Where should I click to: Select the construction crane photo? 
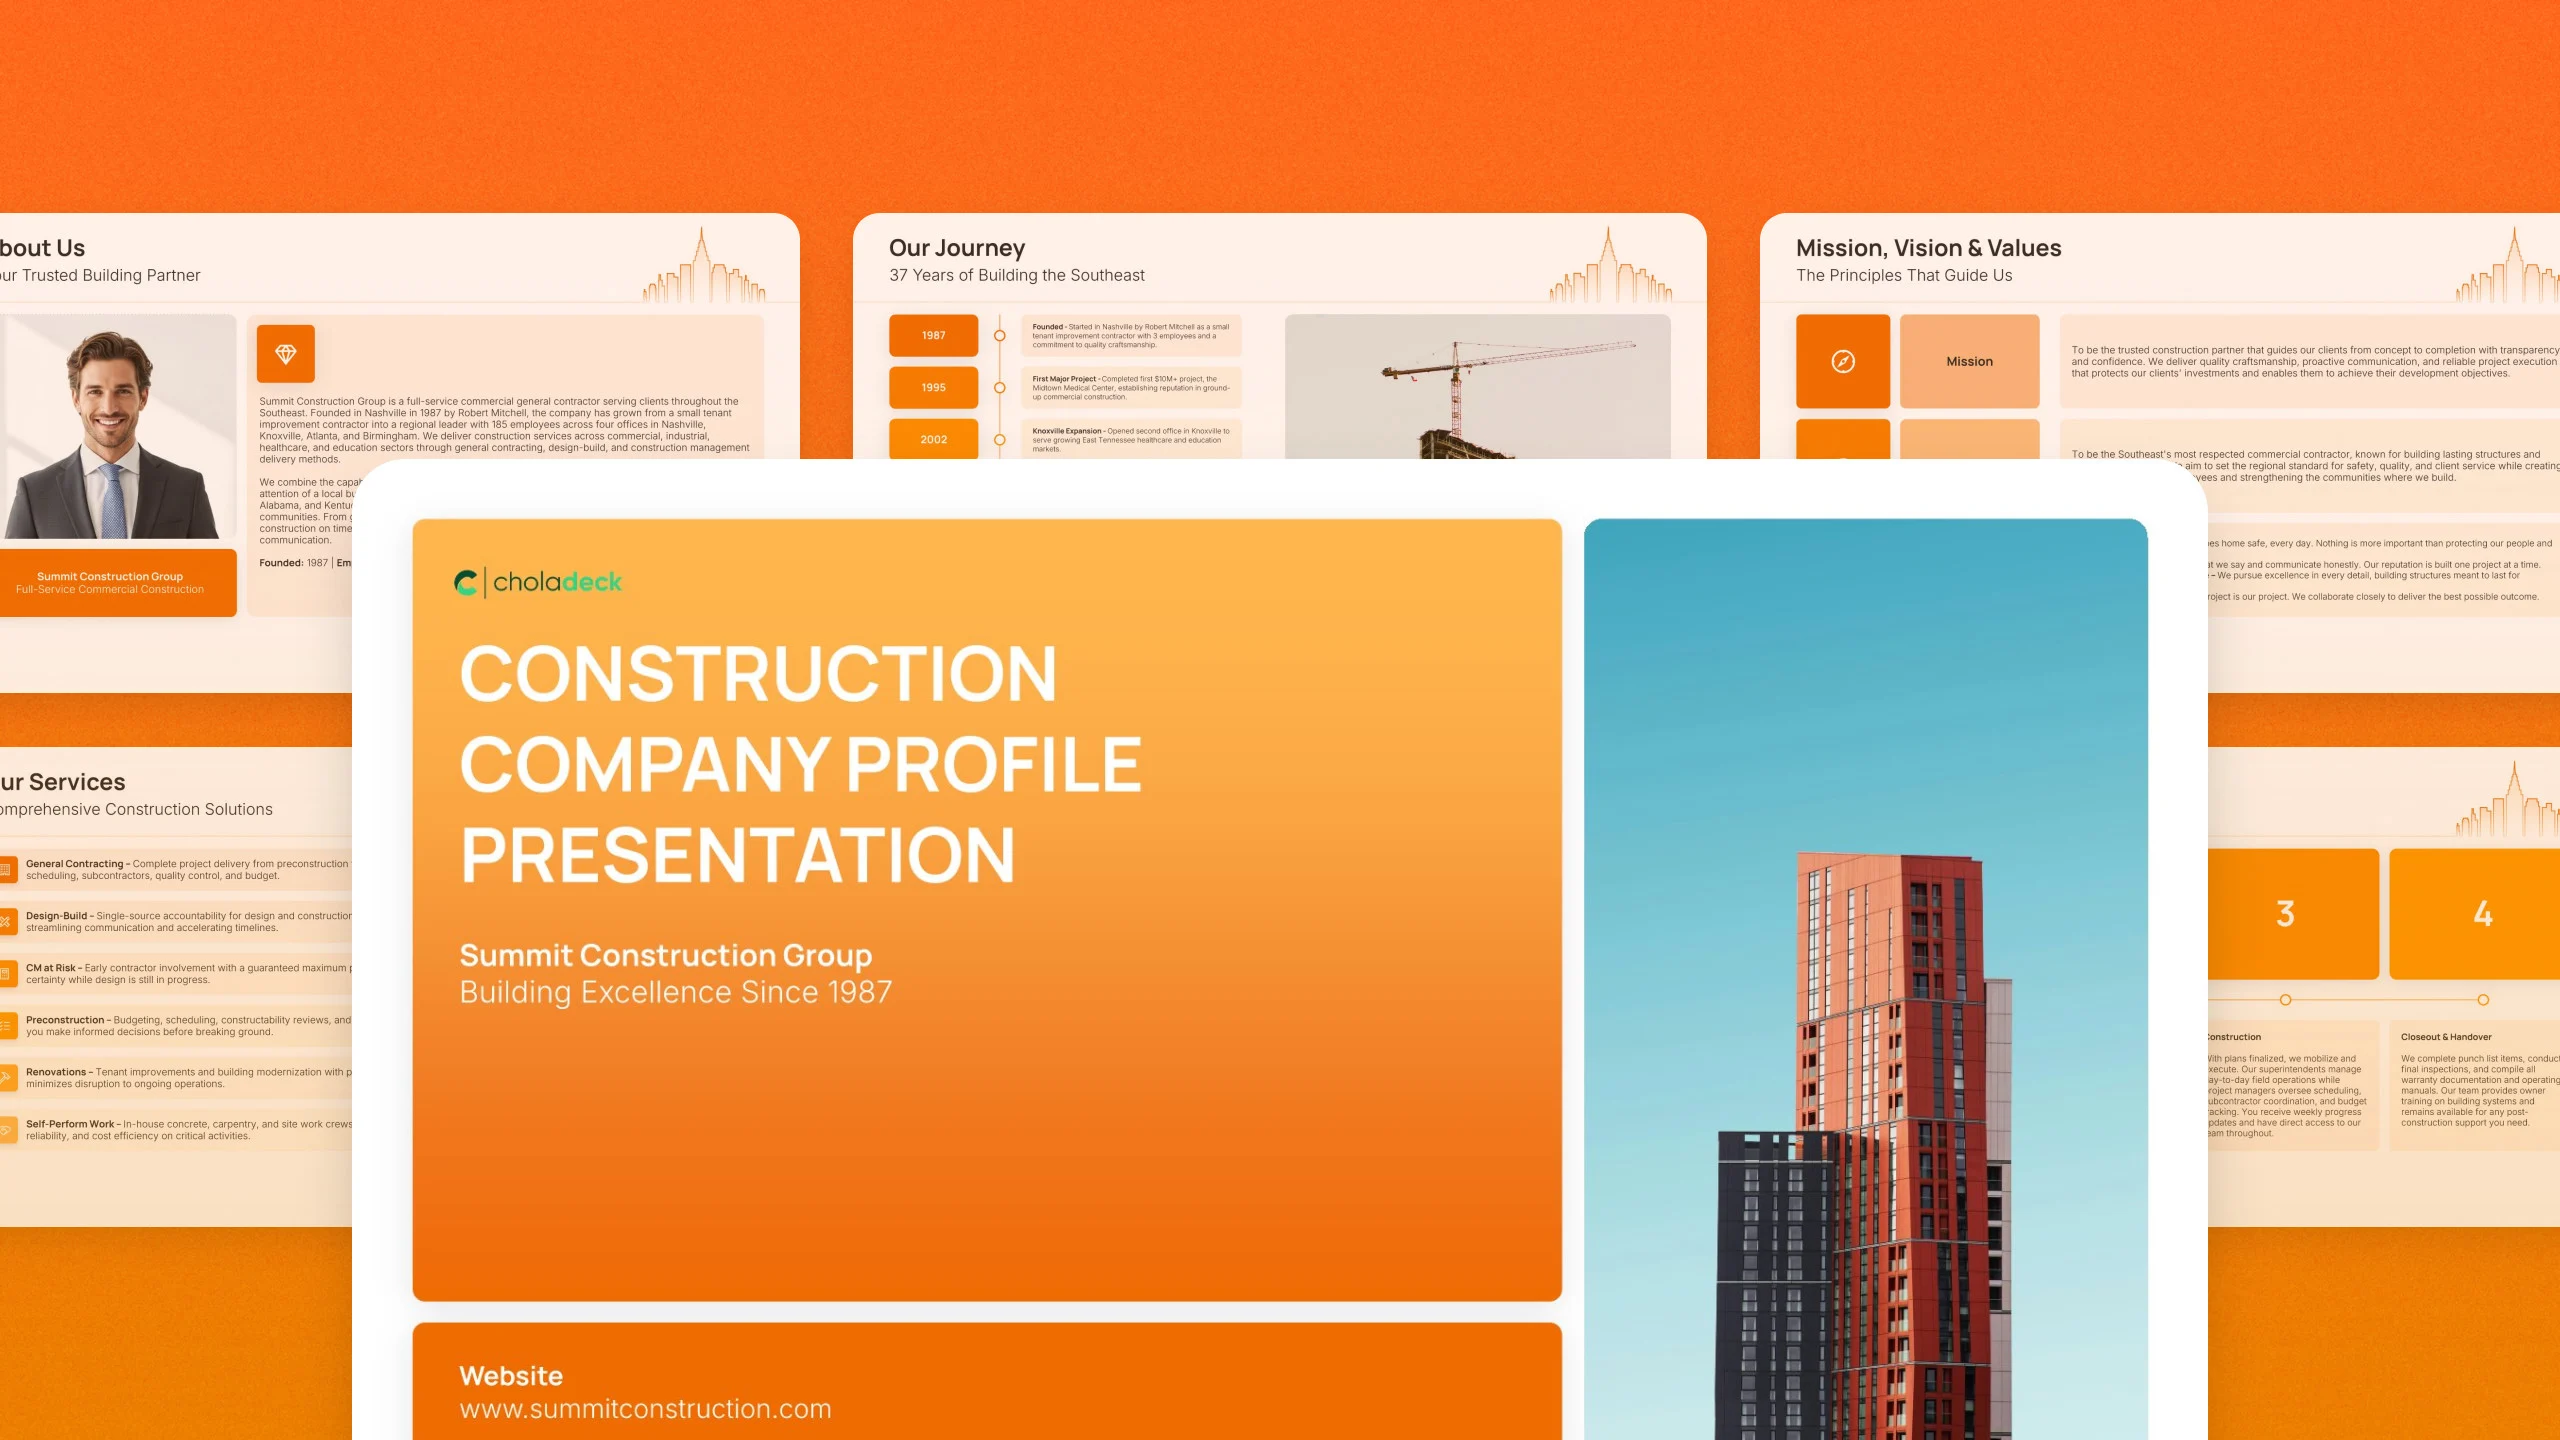tap(1477, 387)
